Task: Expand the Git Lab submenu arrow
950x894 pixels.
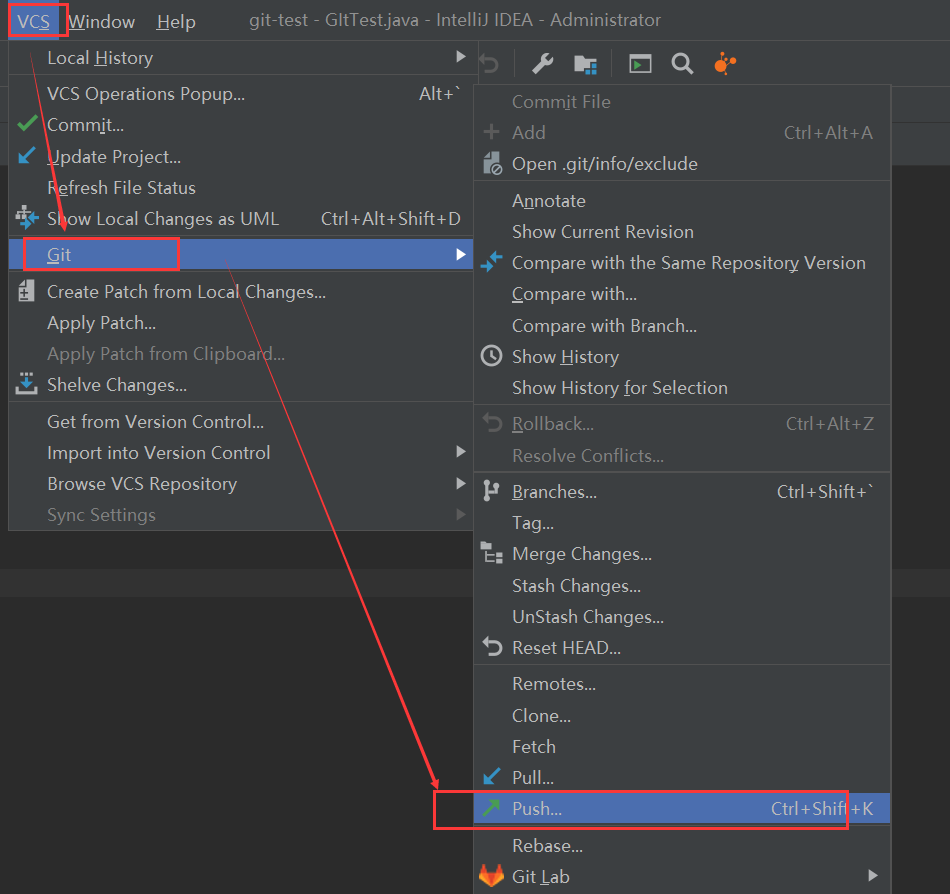Action: [872, 875]
